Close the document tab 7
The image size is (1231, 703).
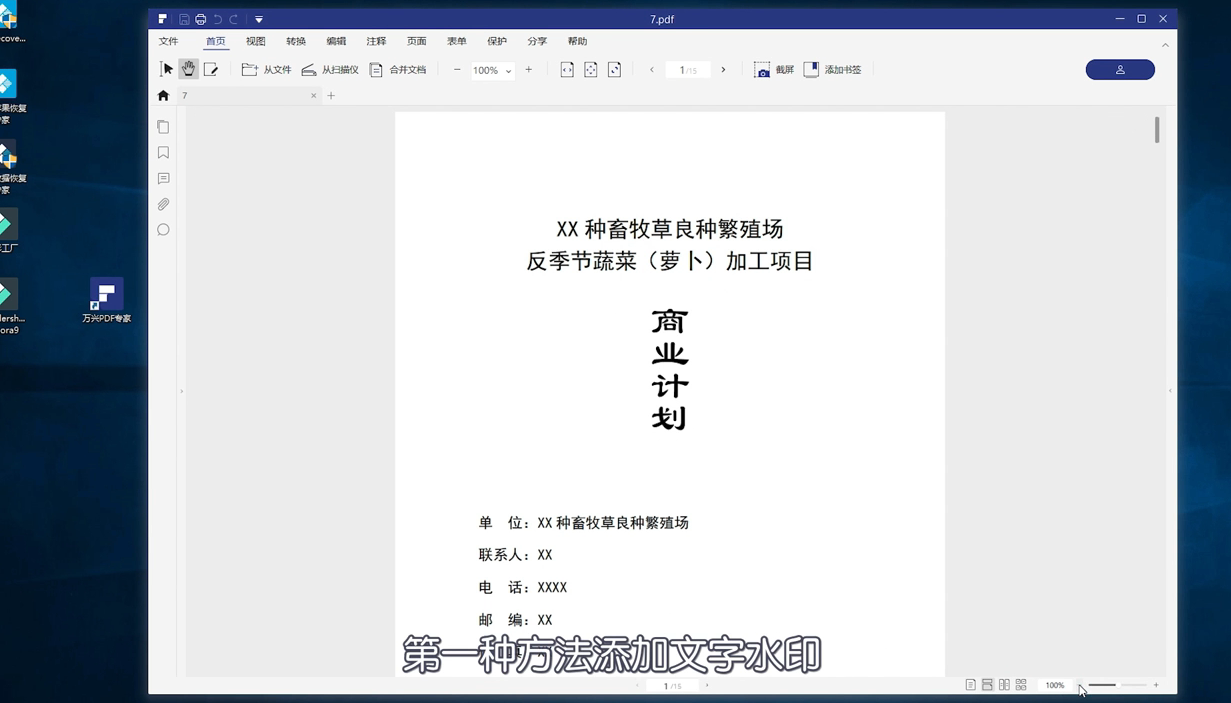click(x=313, y=96)
